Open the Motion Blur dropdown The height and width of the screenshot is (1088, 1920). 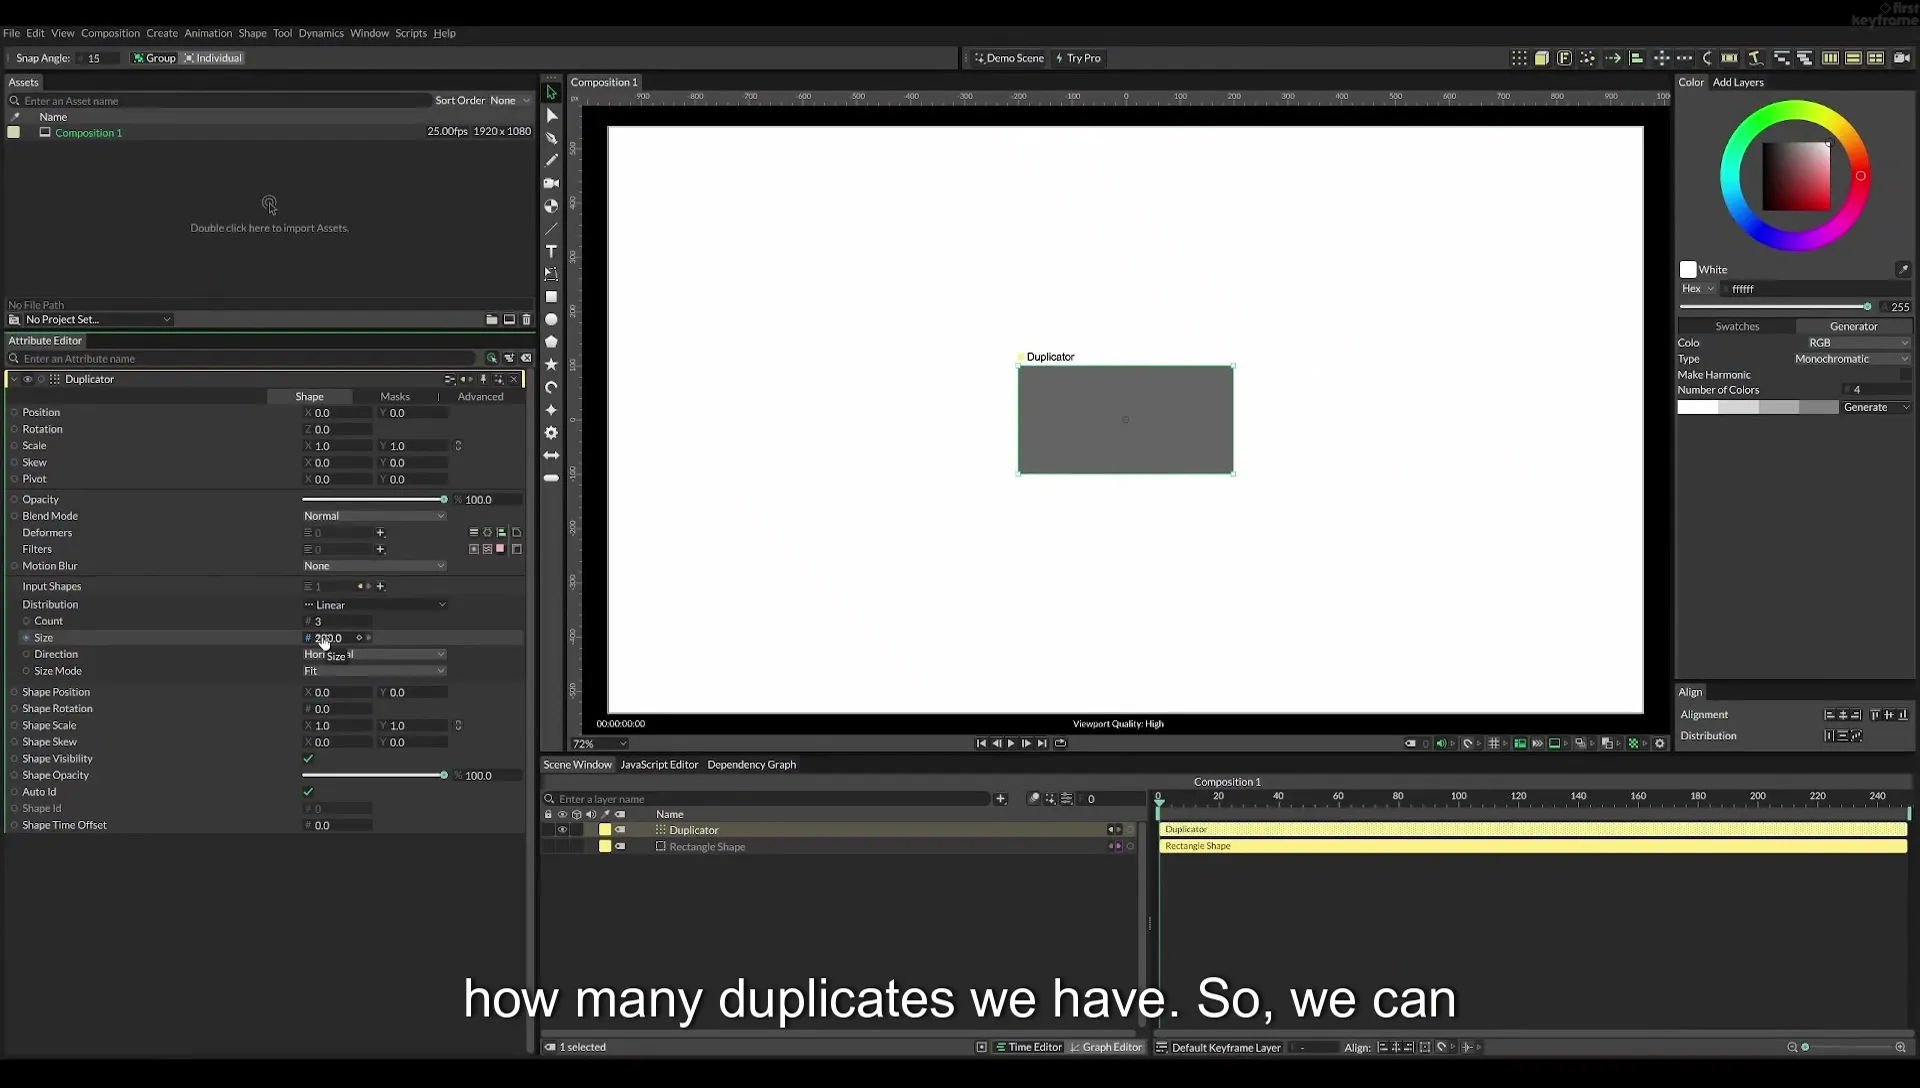[374, 566]
